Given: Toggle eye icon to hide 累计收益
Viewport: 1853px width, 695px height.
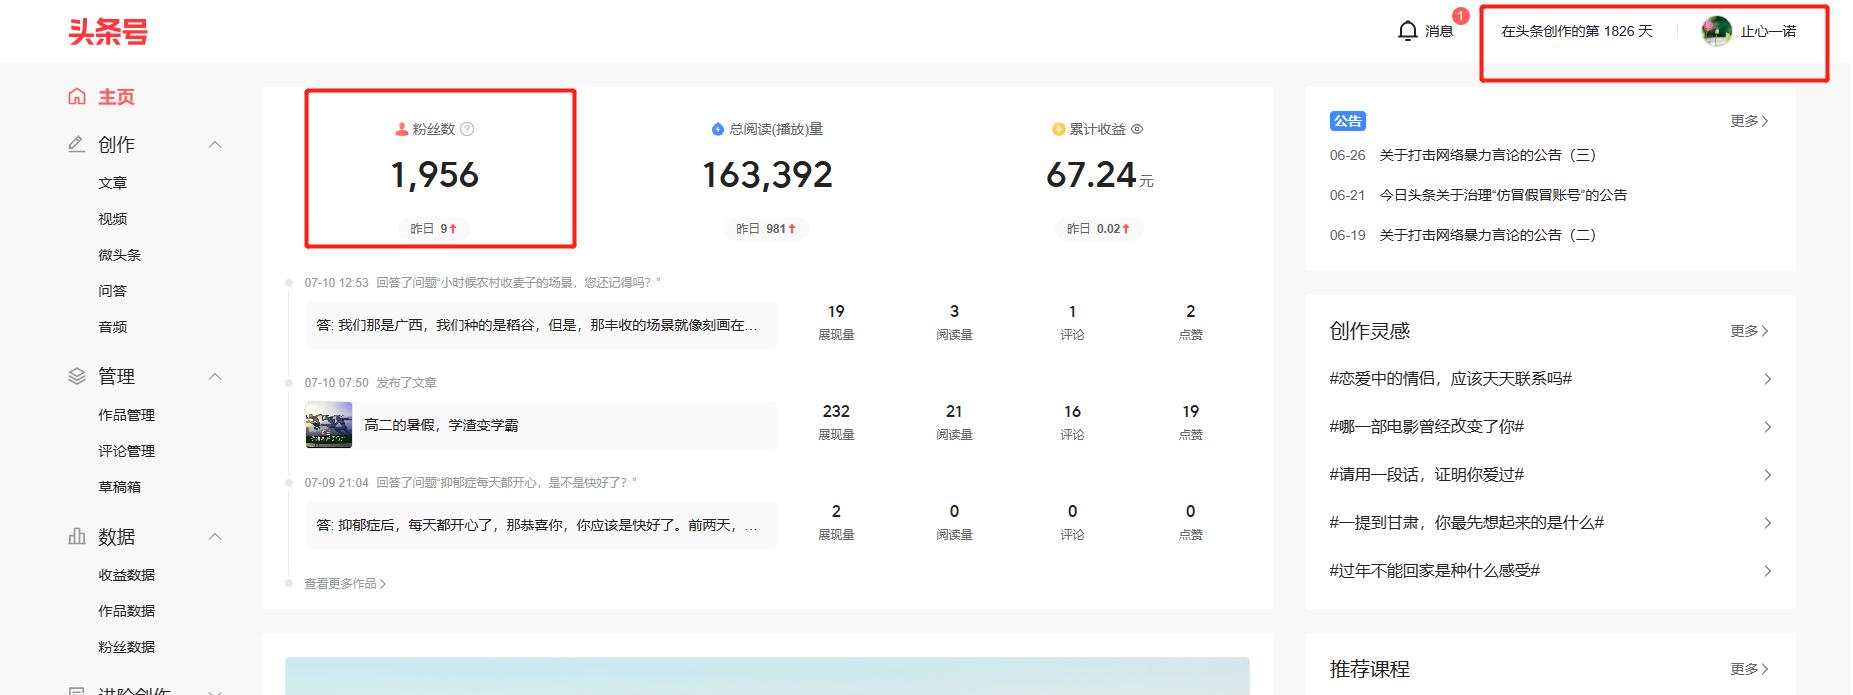Looking at the screenshot, I should click(1137, 129).
